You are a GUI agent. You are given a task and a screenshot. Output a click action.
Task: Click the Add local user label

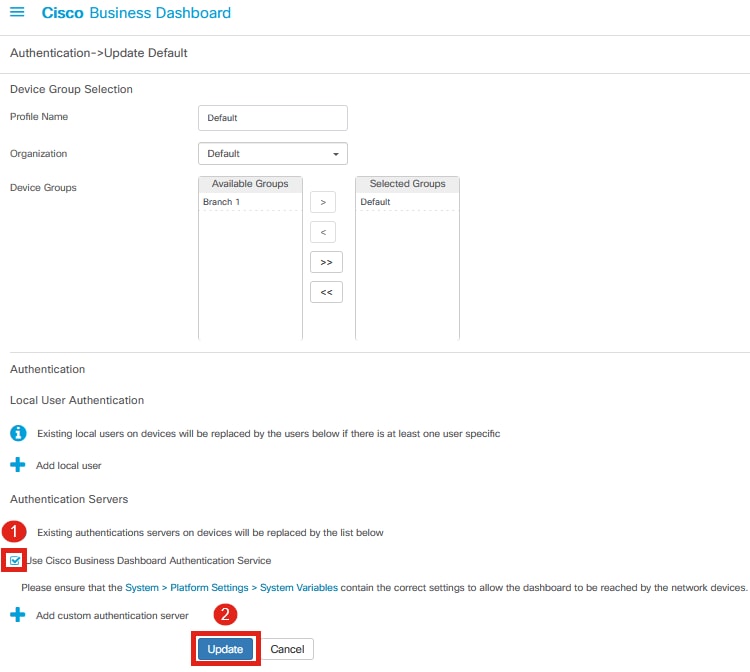(x=68, y=465)
